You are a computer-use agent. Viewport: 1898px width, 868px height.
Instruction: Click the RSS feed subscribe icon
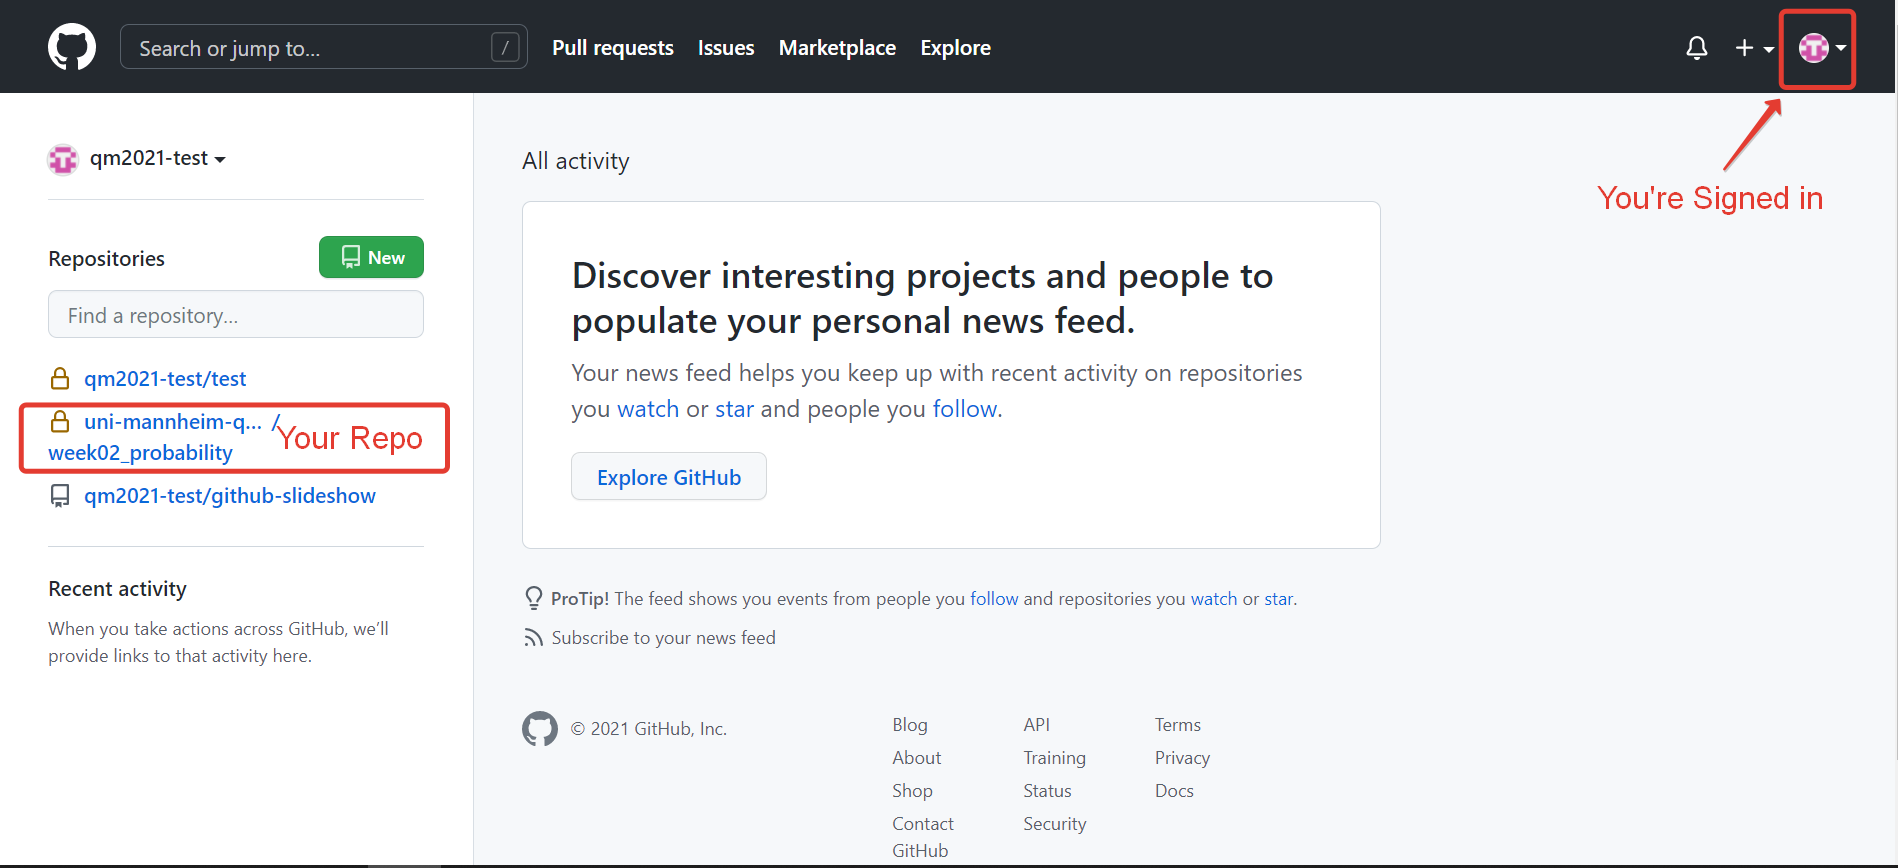[534, 638]
